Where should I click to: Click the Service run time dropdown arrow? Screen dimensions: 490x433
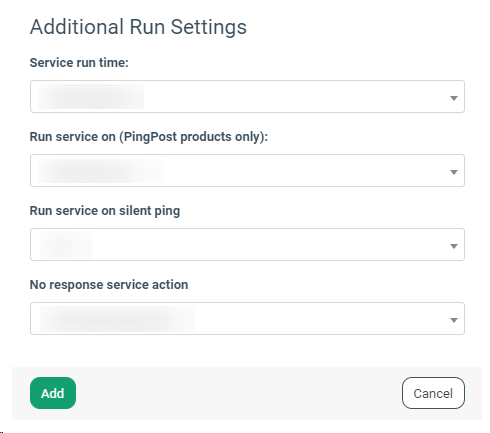pos(453,98)
